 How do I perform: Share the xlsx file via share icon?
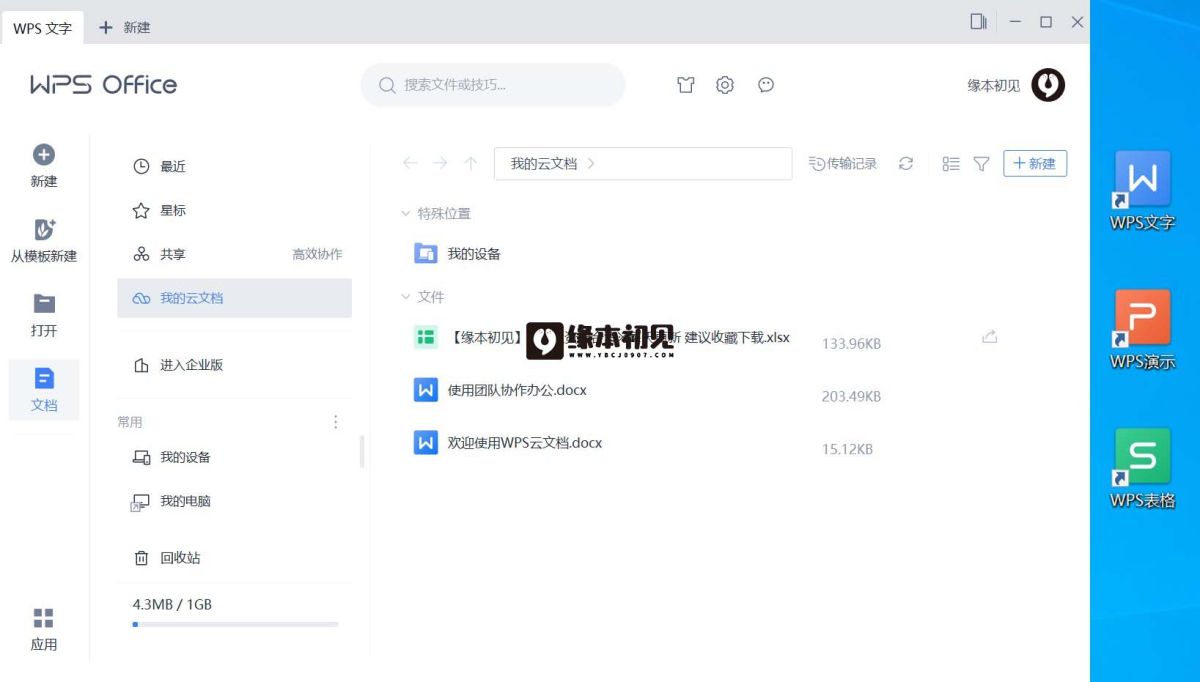click(989, 337)
